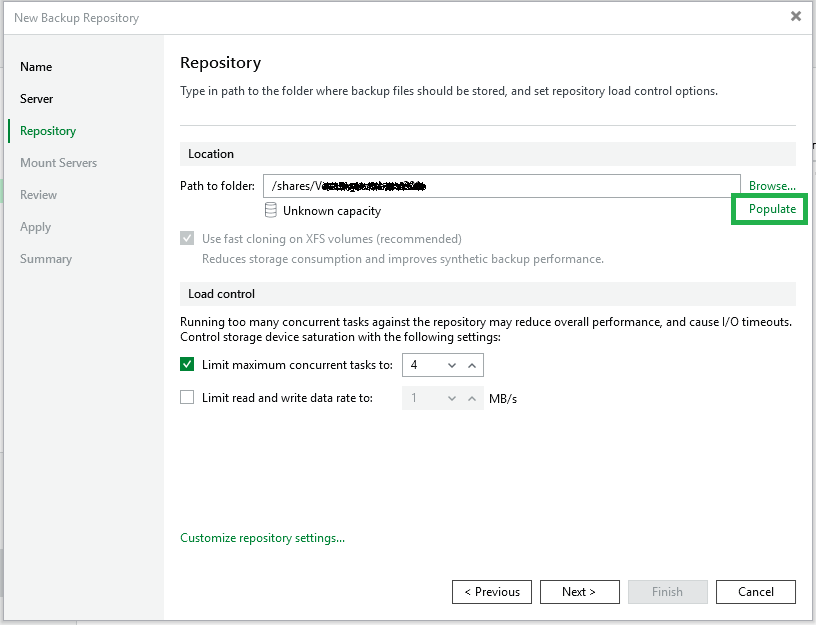
Task: Close the New Backup Repository dialog
Action: 795,17
